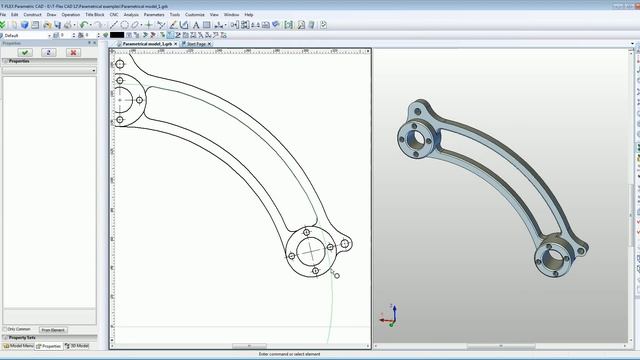Close the Properties panel with its X

click(x=95, y=43)
